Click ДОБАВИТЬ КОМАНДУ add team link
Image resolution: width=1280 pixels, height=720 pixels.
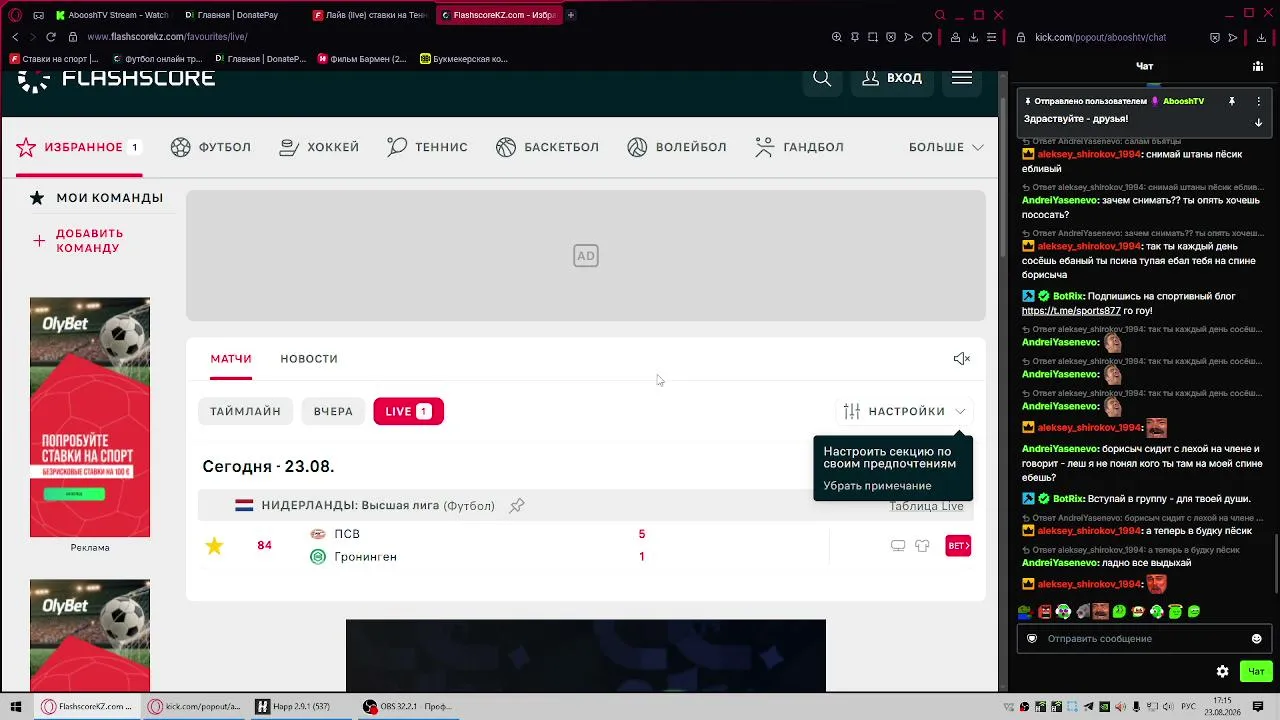point(79,241)
